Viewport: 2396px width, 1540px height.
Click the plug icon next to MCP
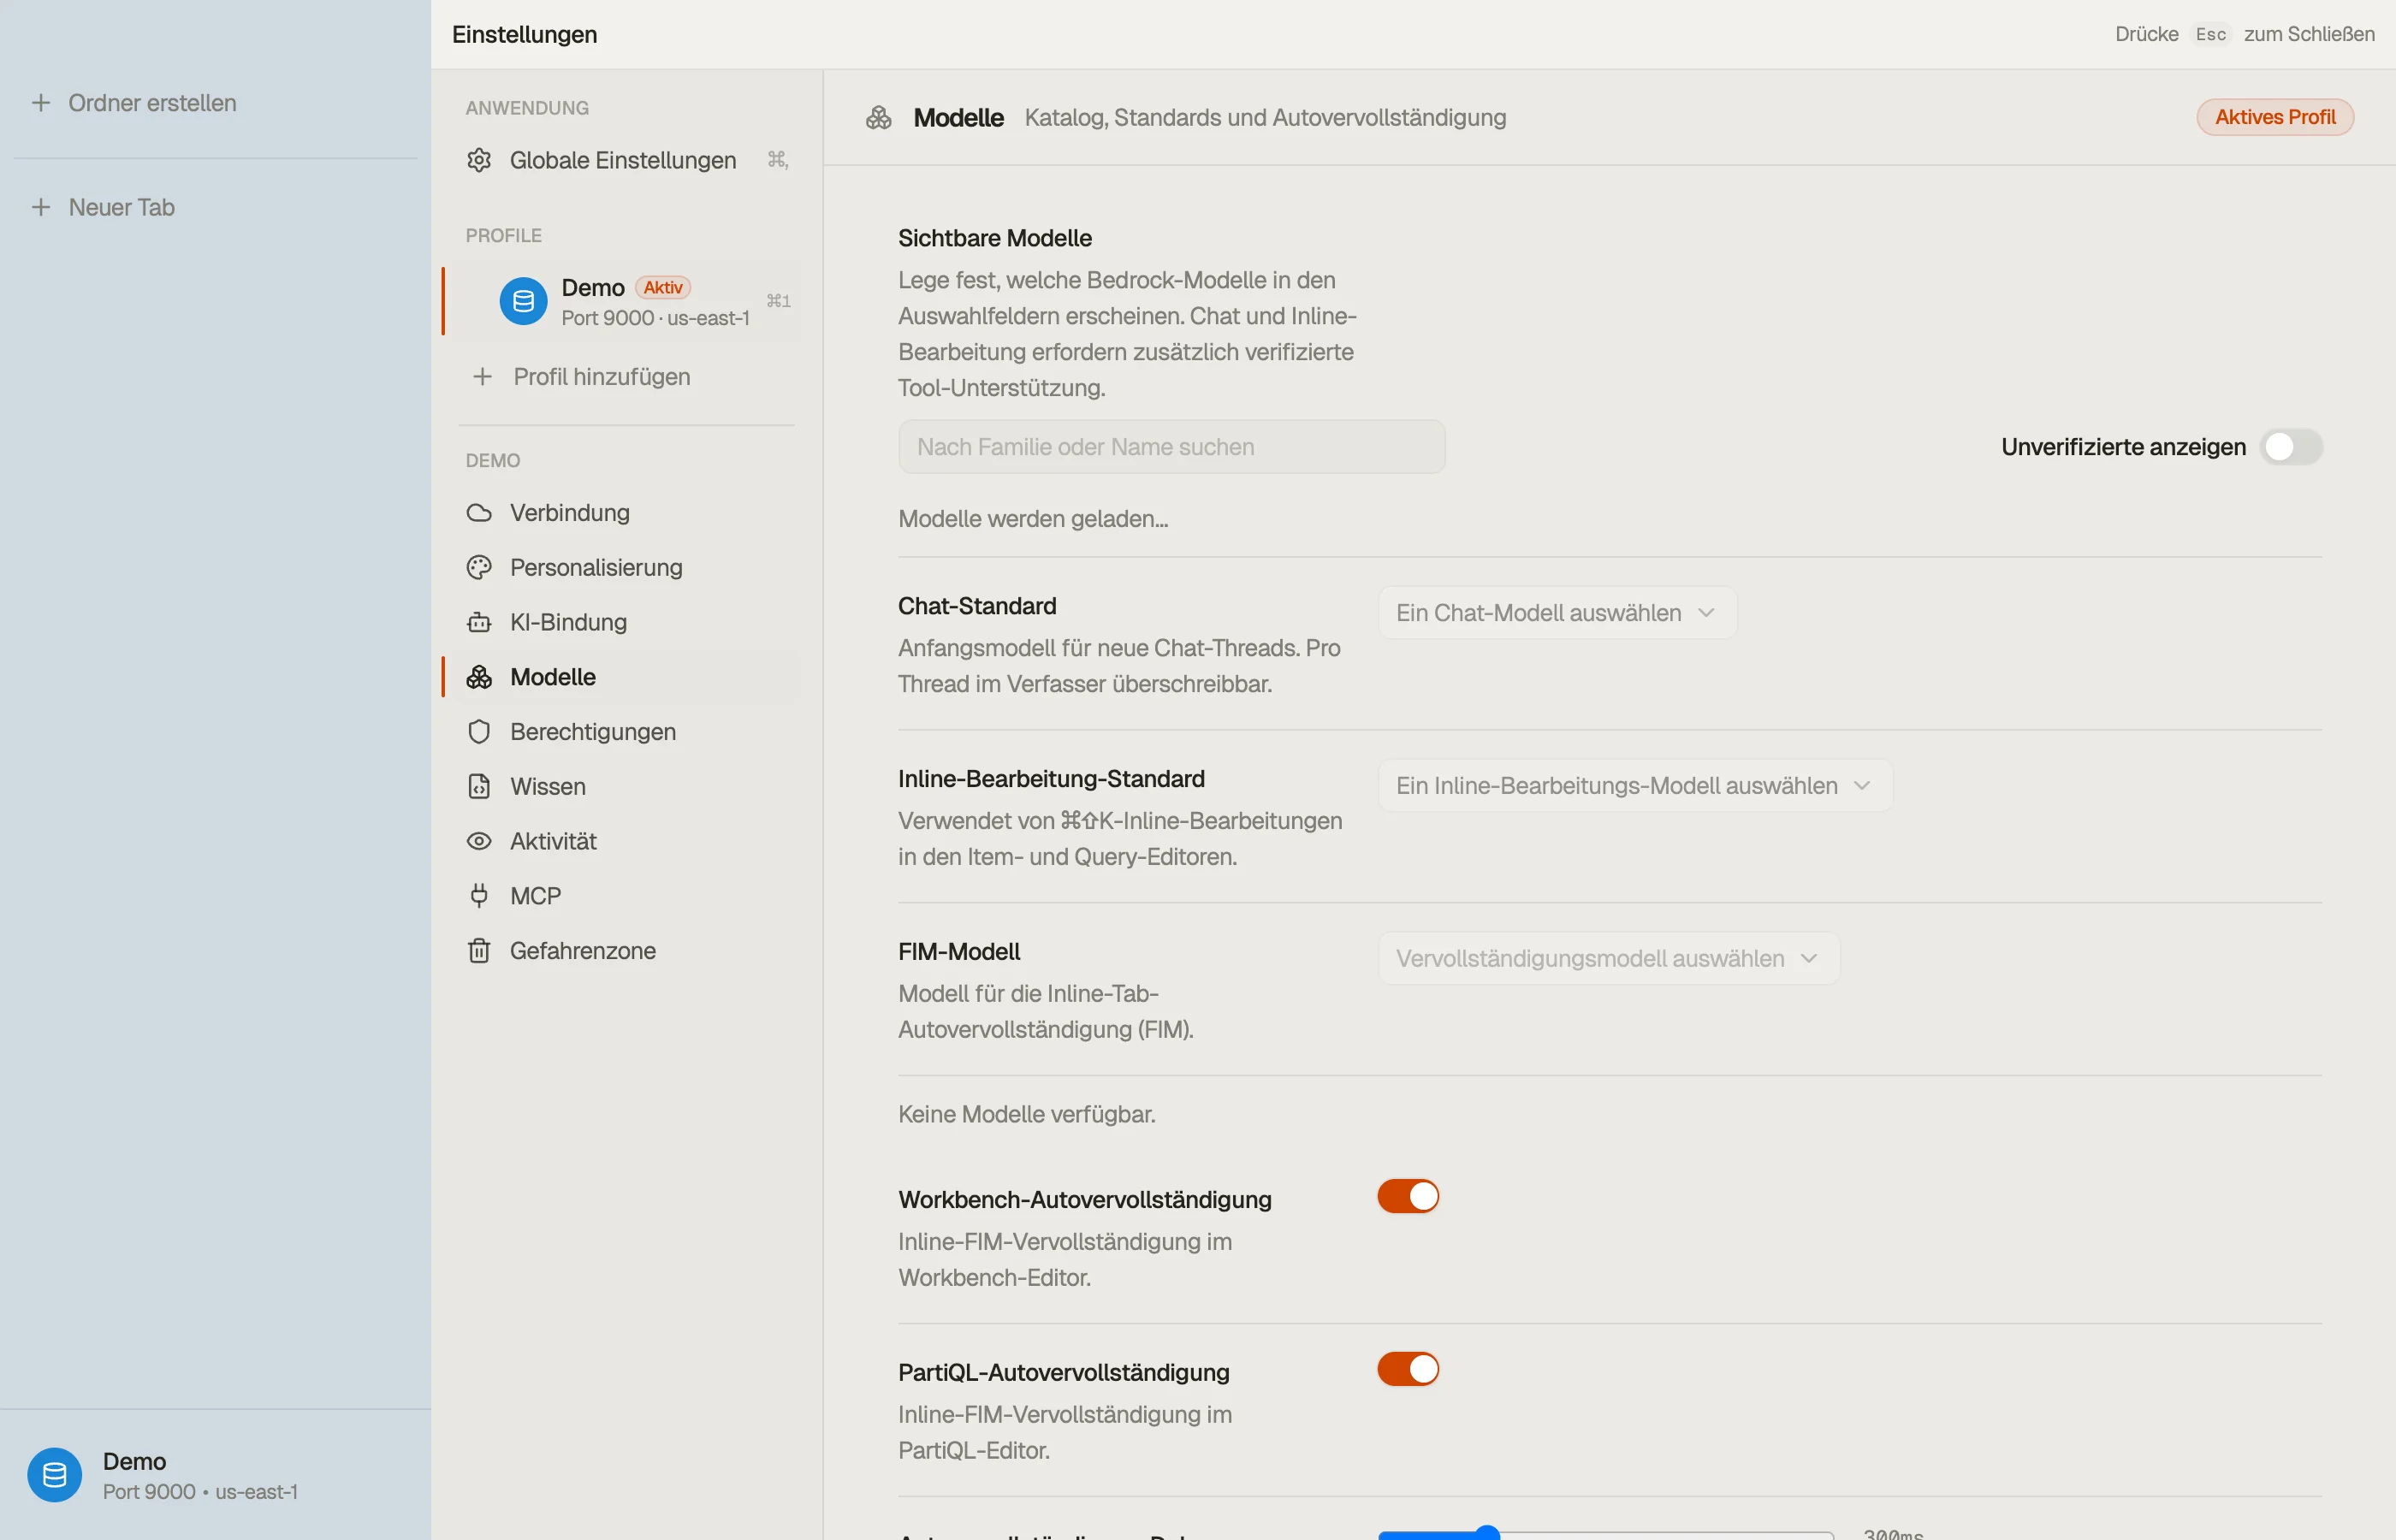tap(479, 896)
